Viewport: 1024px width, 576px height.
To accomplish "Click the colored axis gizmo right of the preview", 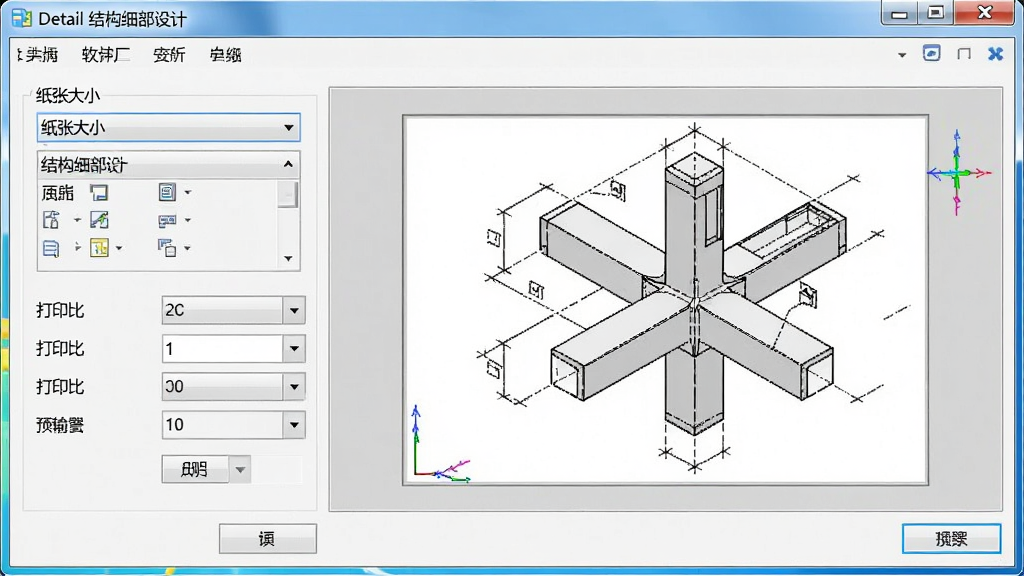I will coord(958,172).
